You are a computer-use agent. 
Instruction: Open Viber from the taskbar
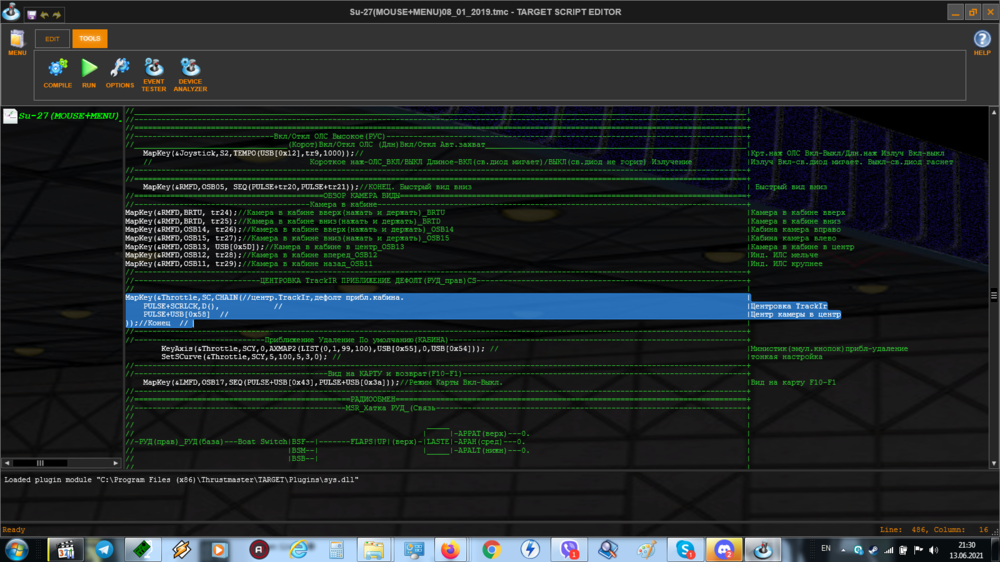tap(569, 550)
